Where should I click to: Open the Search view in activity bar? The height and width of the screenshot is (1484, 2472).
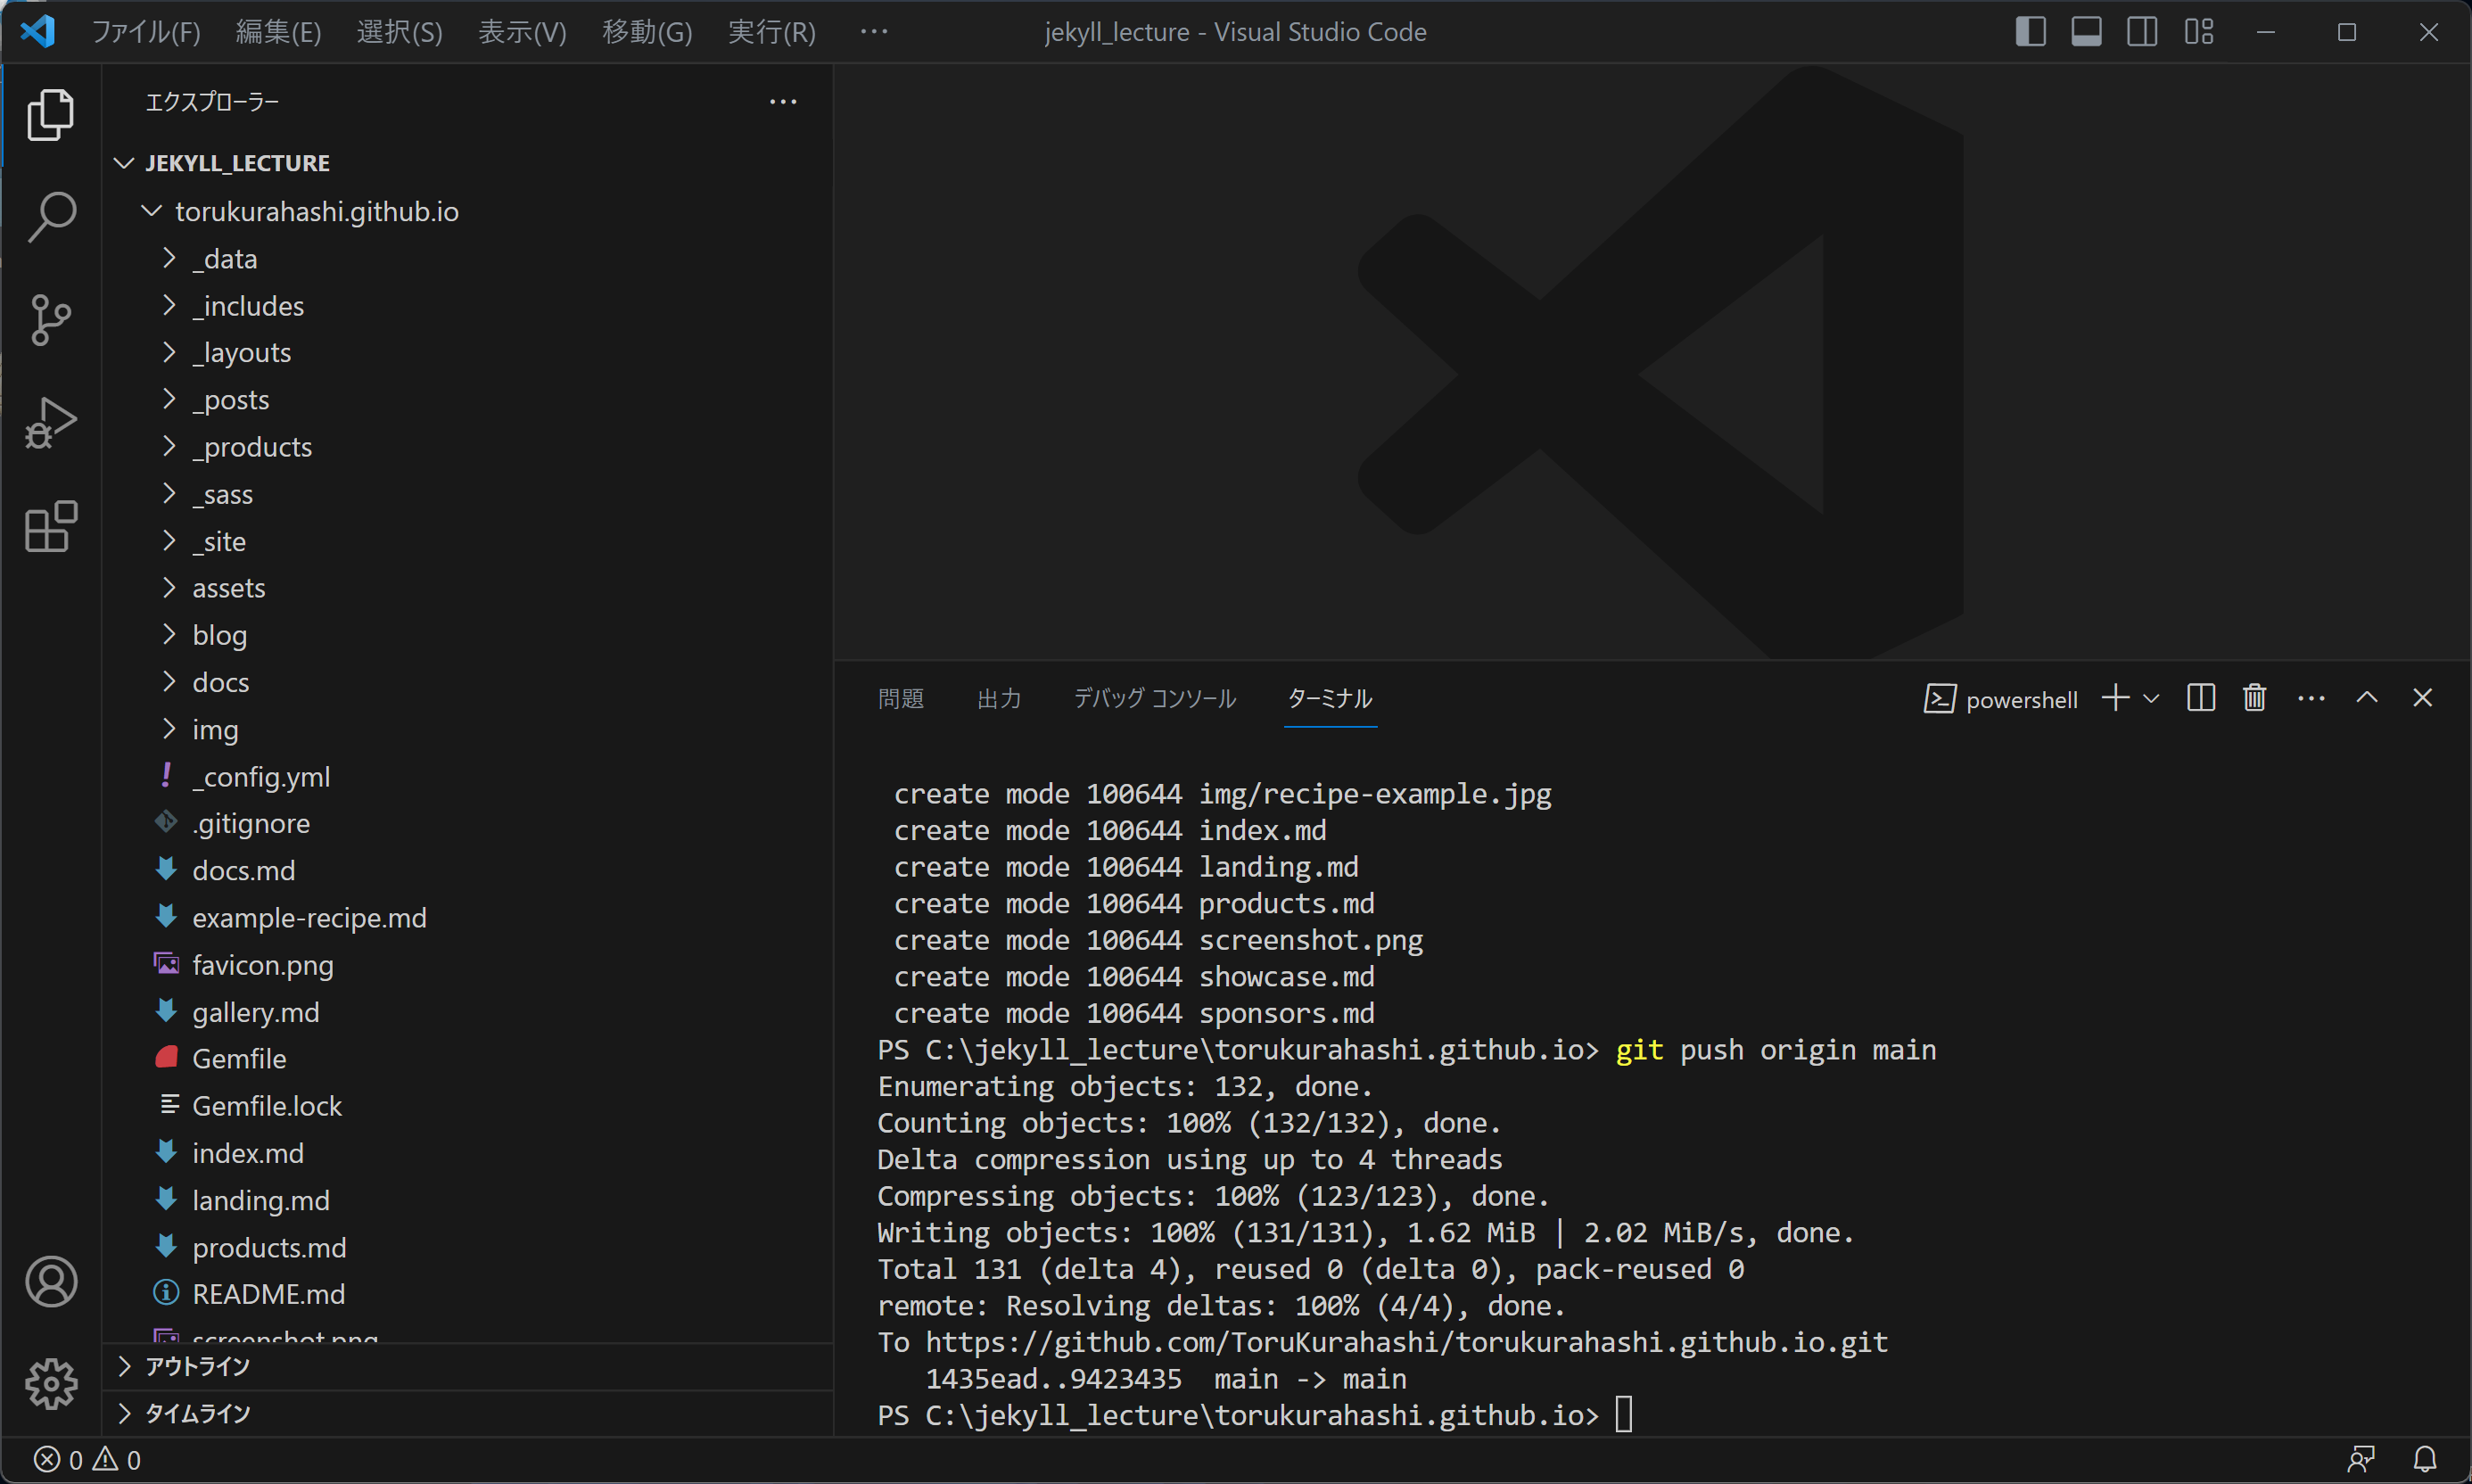point(51,217)
